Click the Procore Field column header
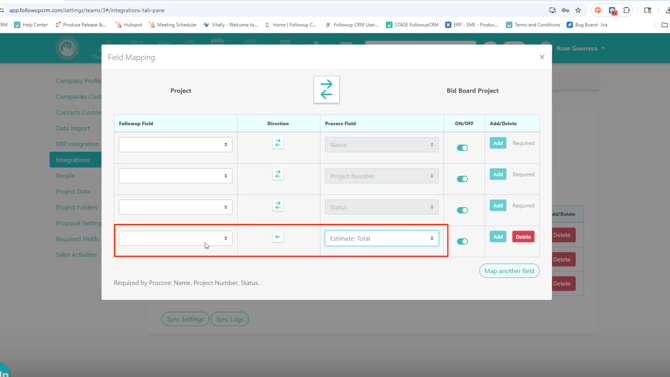670x377 pixels. click(x=340, y=124)
